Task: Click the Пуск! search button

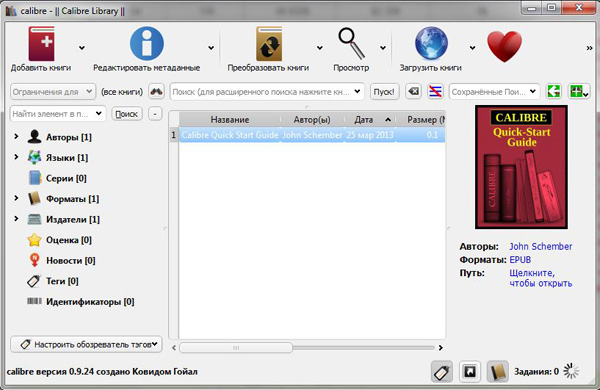Action: click(385, 92)
